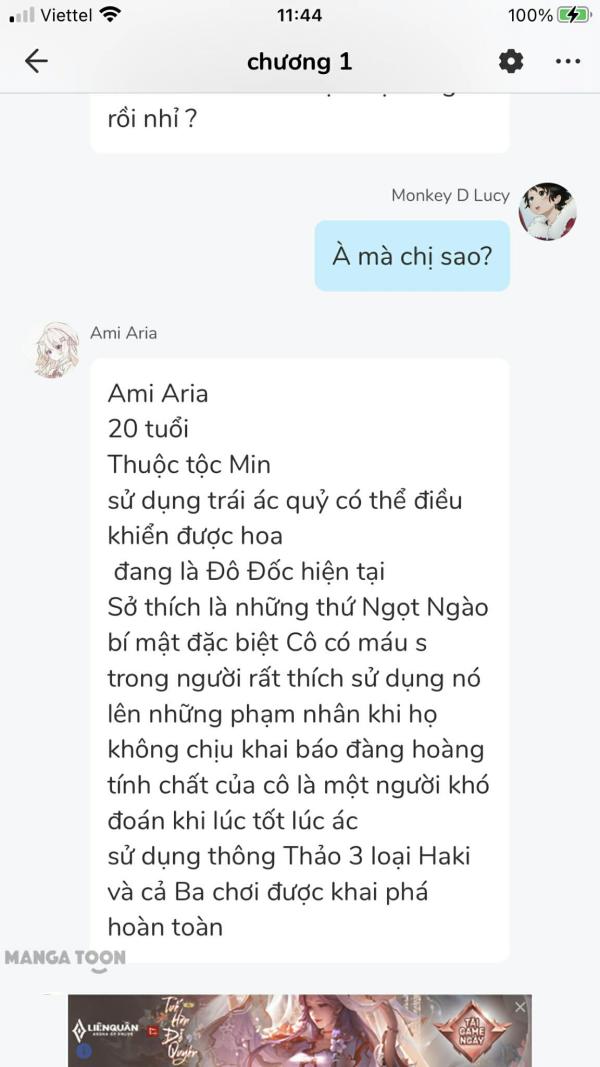The width and height of the screenshot is (600, 1067).
Task: Tap the MangaToon watermark logo
Action: pyautogui.click(x=65, y=958)
